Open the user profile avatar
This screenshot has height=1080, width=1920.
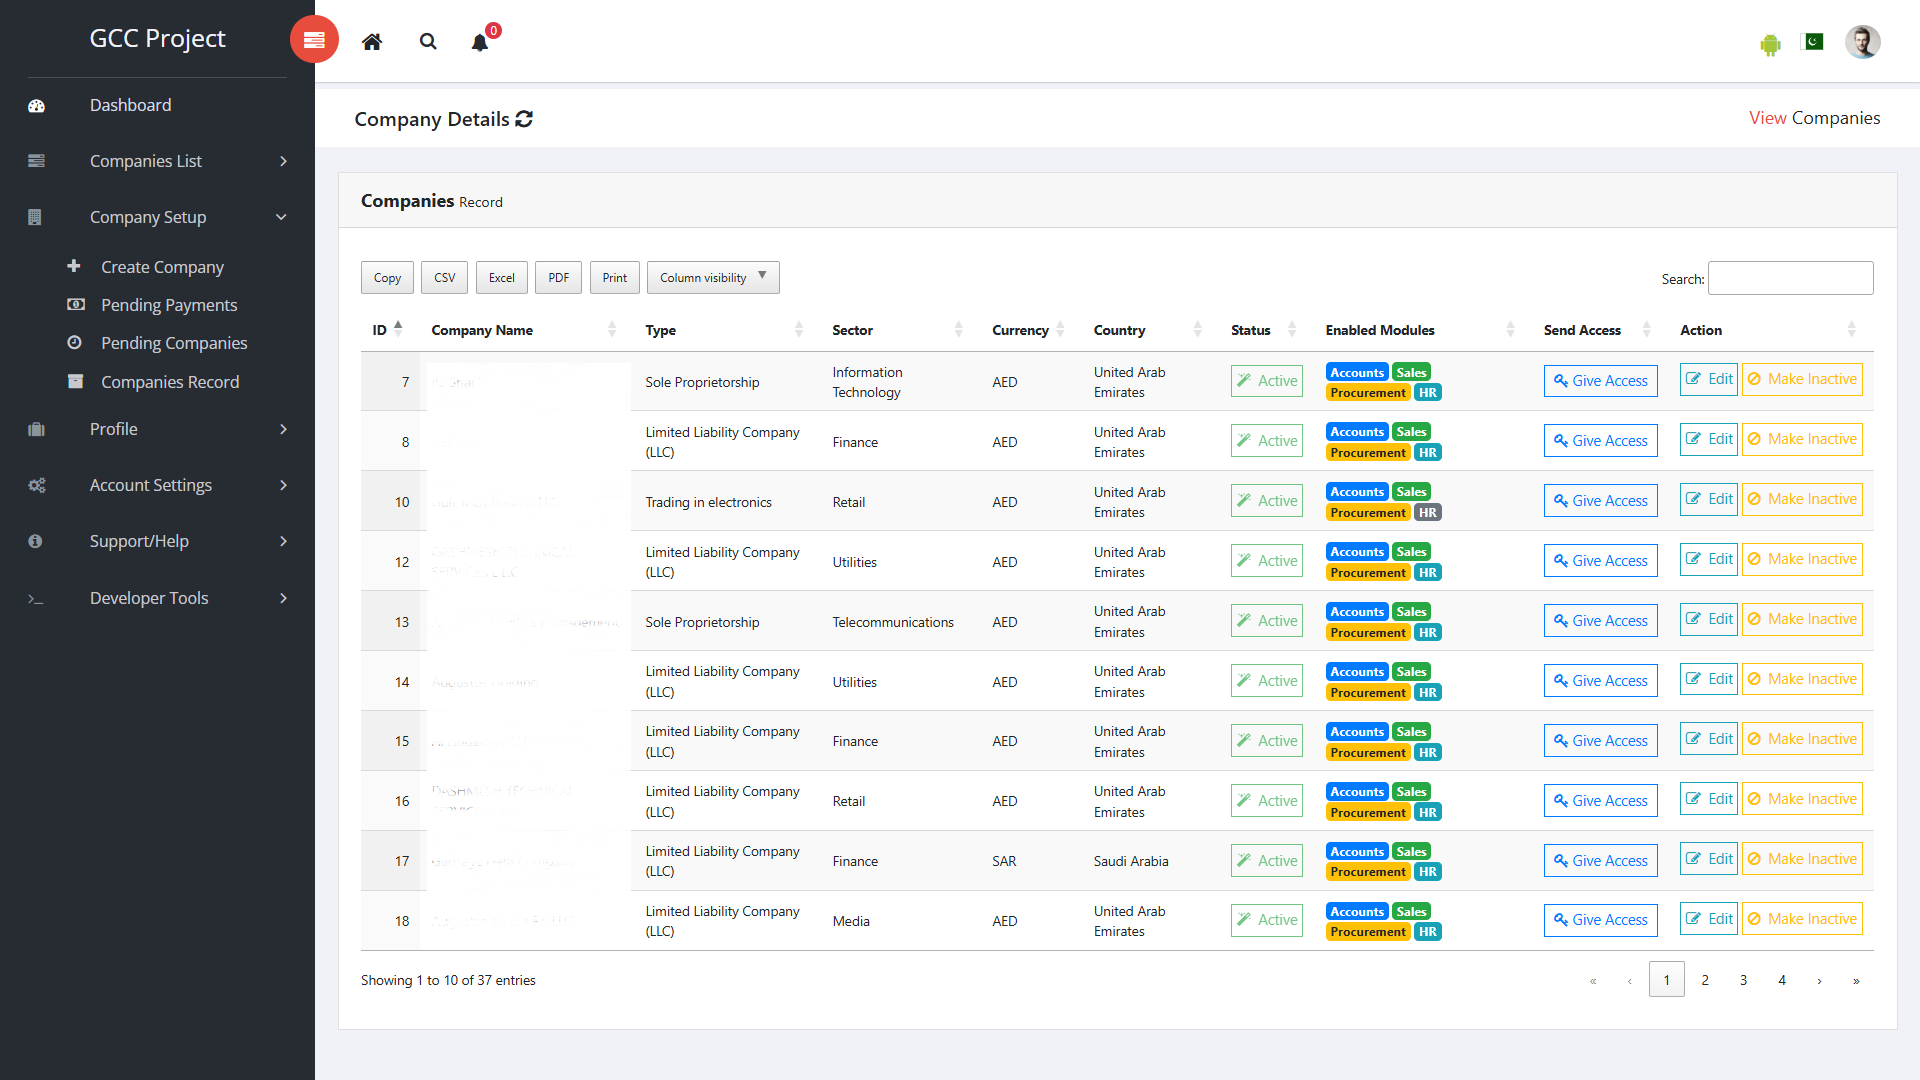pos(1862,42)
